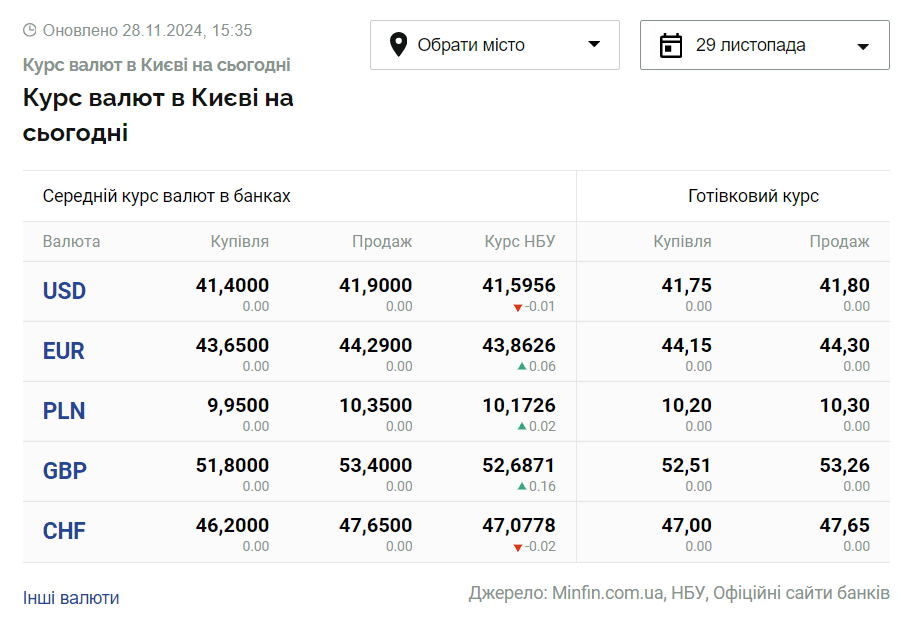Click bank Продаж column header
This screenshot has width=912, height=633.
pyautogui.click(x=382, y=241)
